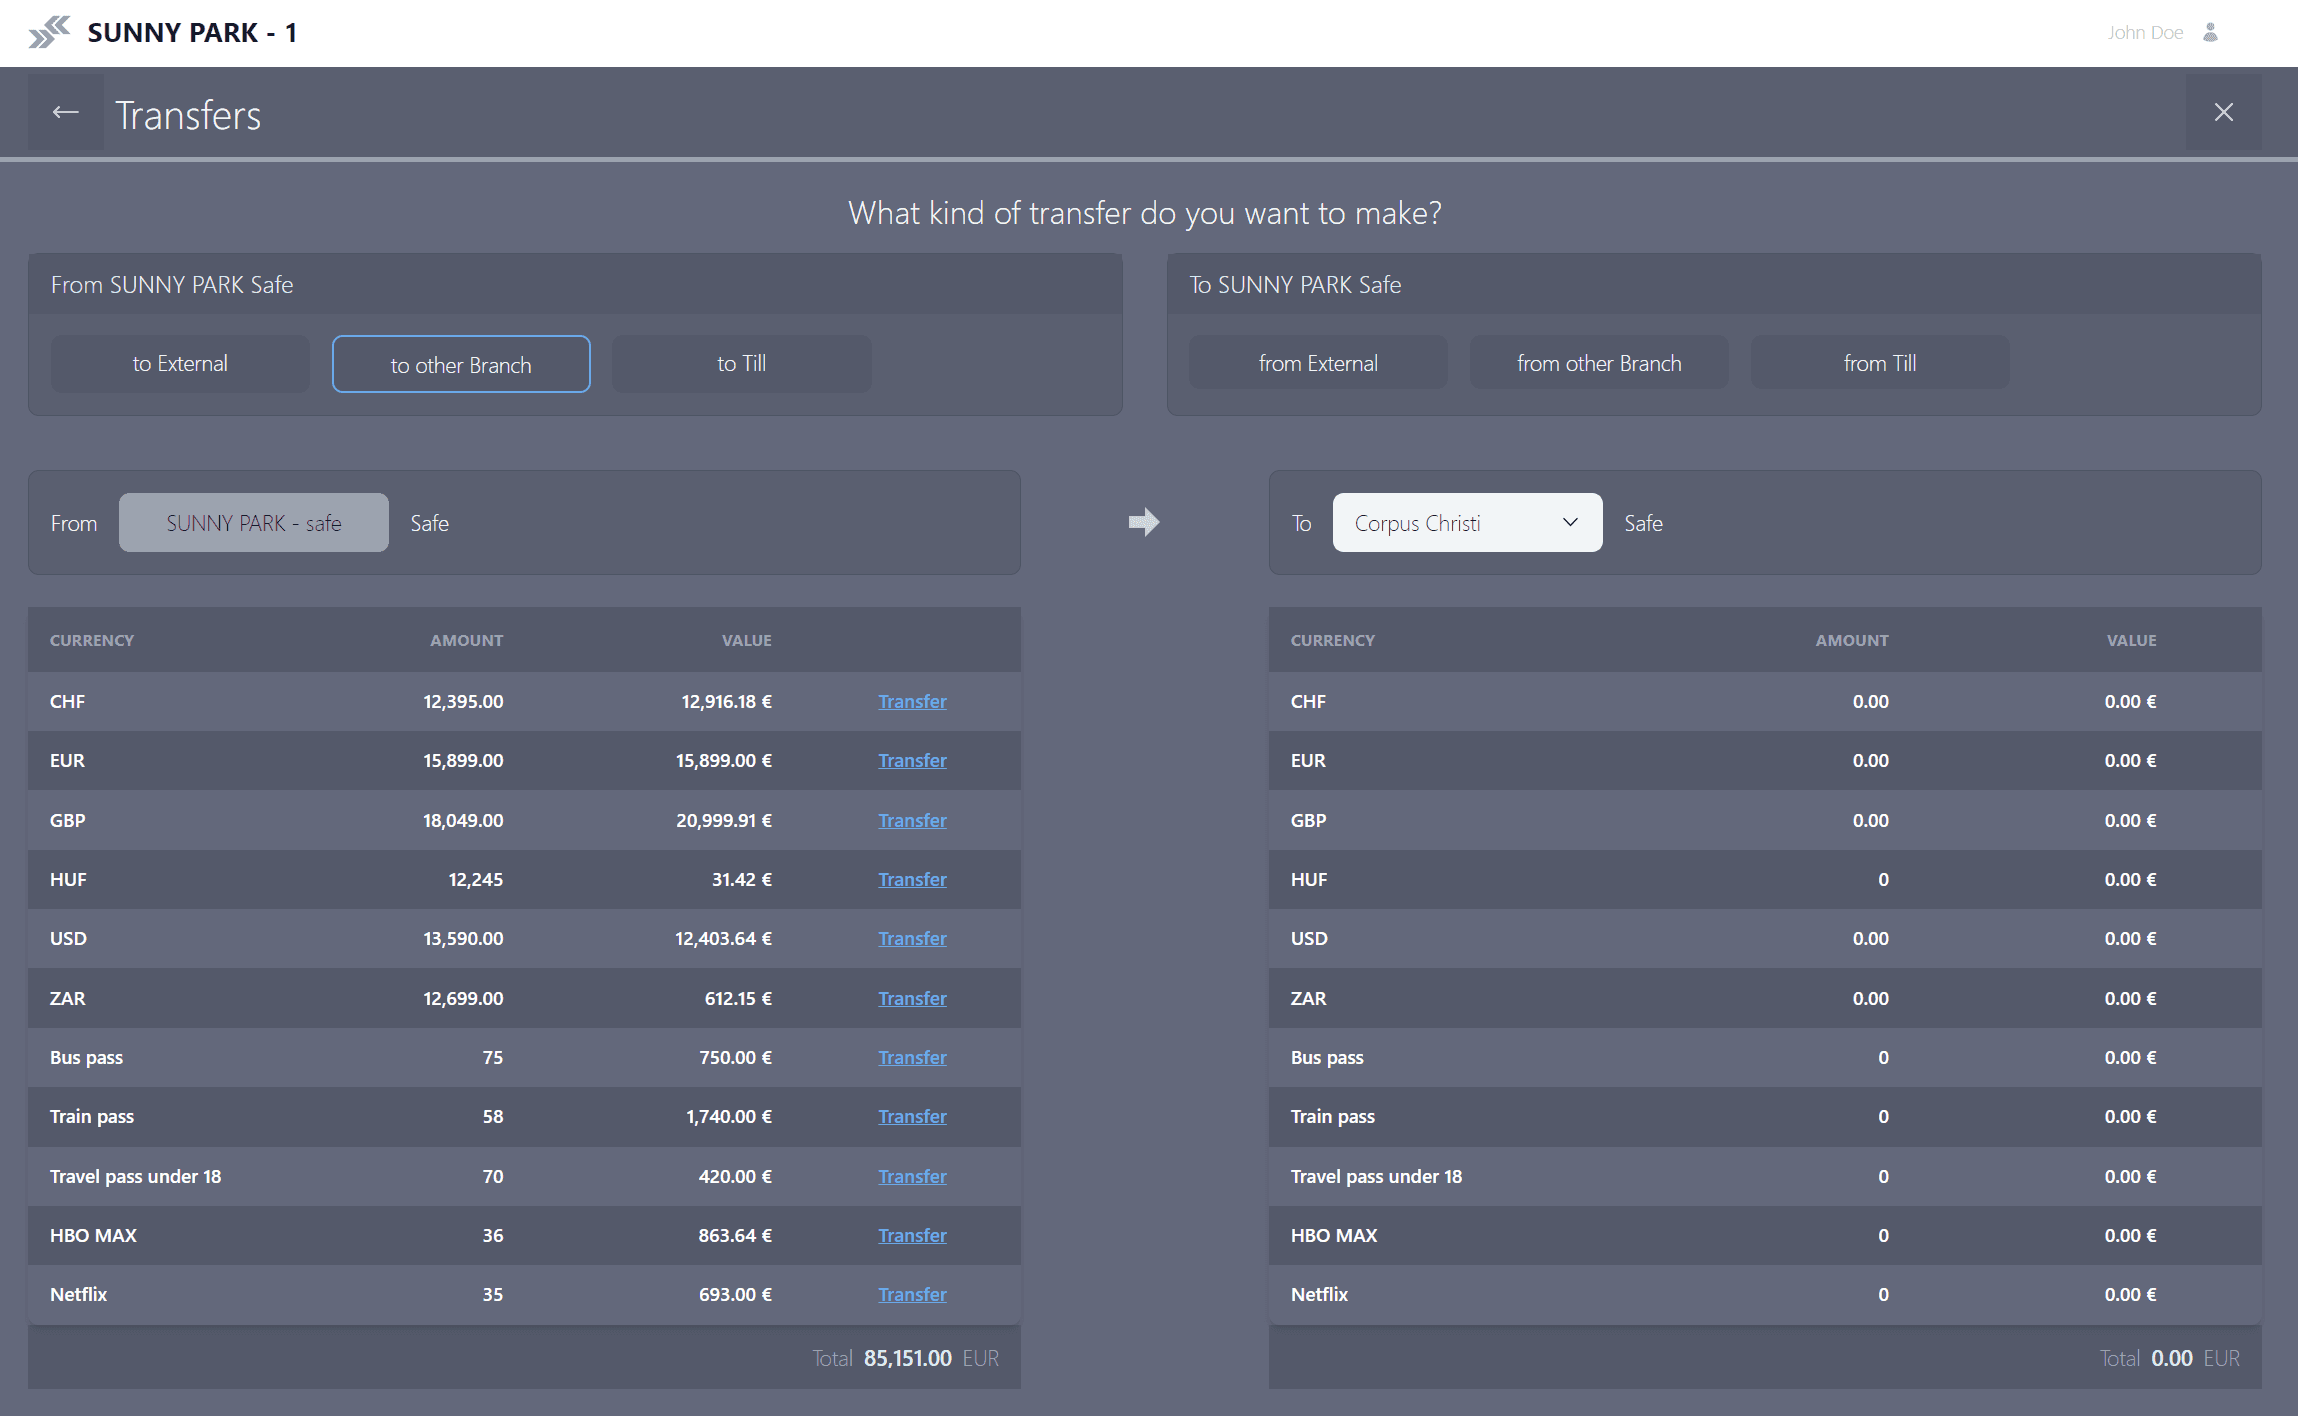This screenshot has width=2298, height=1416.
Task: Choose the to Till transfer option
Action: 741,364
